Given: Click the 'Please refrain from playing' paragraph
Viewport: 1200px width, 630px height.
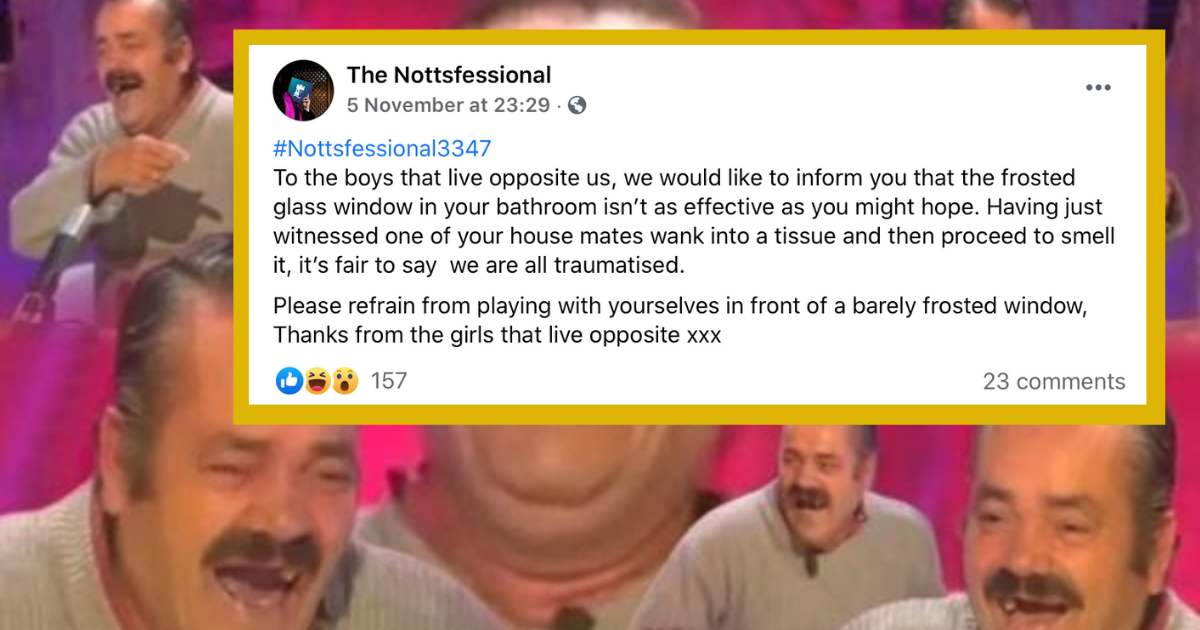Looking at the screenshot, I should [680, 321].
